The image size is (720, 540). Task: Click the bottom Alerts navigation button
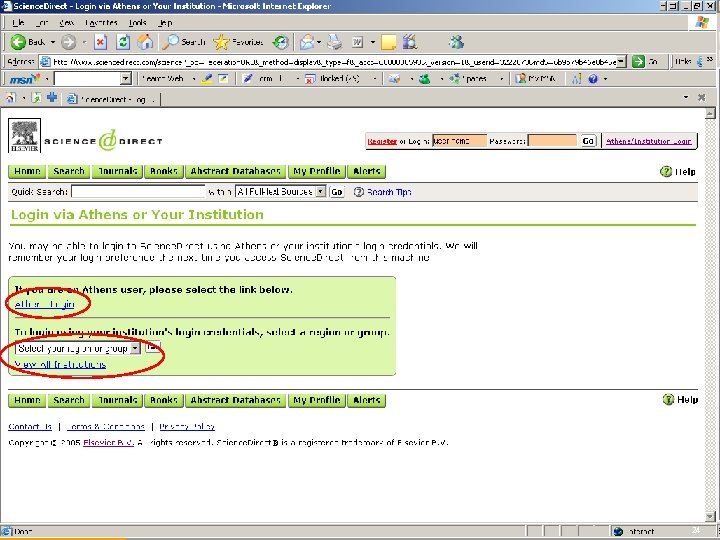click(366, 400)
